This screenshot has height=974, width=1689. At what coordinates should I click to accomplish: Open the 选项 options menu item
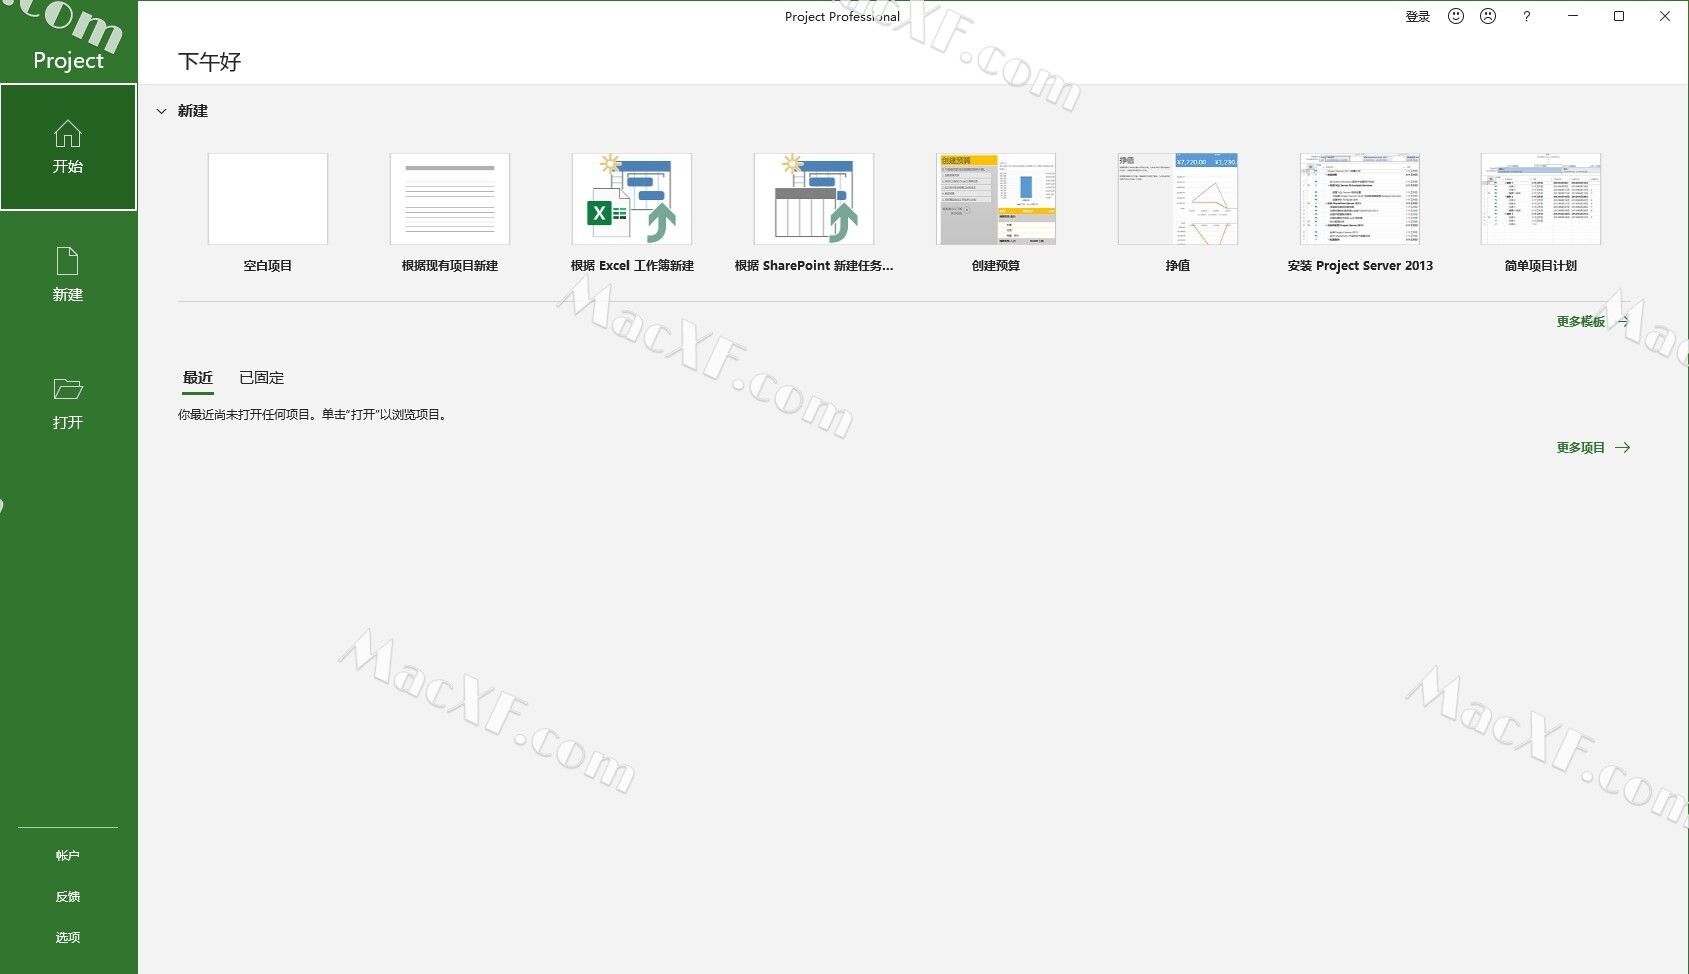[68, 937]
